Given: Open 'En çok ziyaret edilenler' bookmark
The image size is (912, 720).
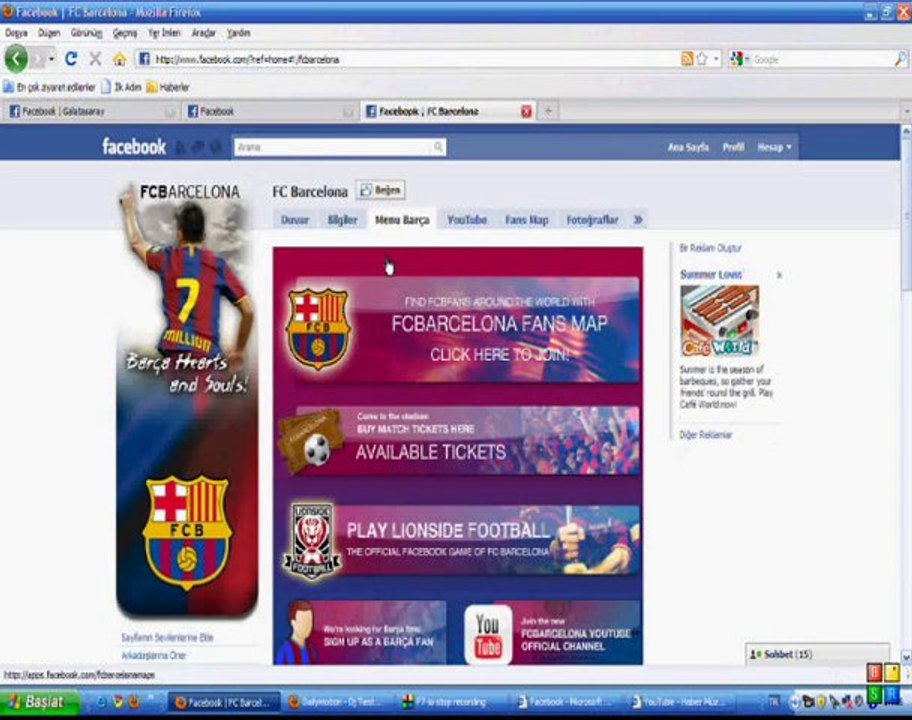Looking at the screenshot, I should [49, 87].
